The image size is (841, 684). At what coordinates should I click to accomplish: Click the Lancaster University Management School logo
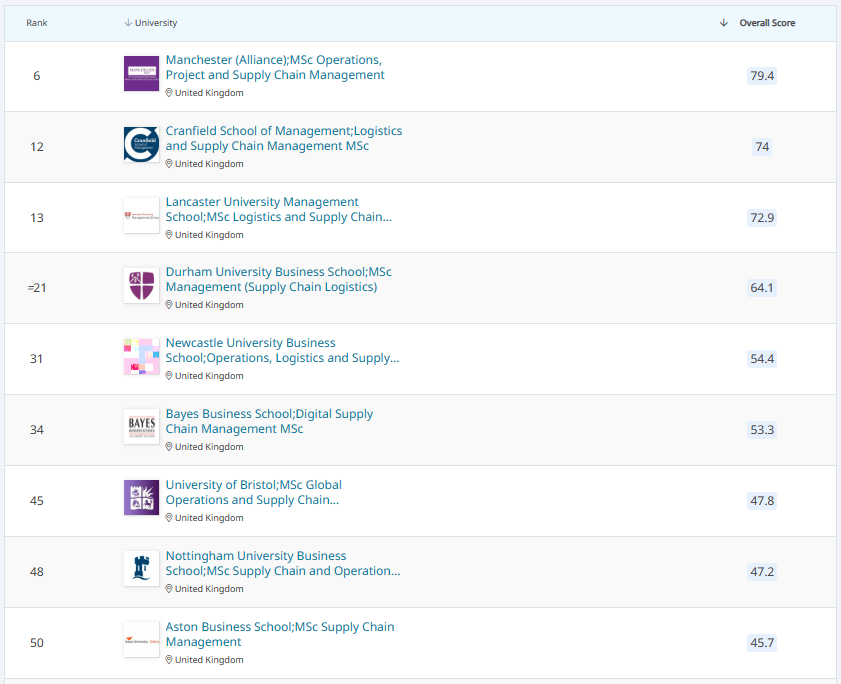(x=141, y=216)
